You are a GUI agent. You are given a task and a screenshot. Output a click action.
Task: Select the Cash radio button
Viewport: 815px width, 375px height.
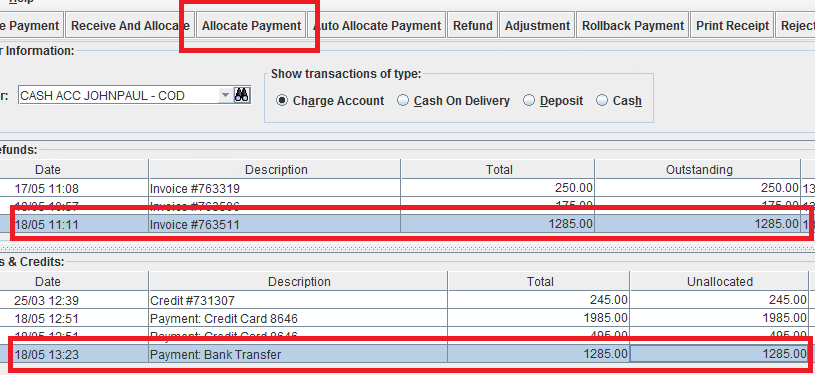[x=602, y=100]
